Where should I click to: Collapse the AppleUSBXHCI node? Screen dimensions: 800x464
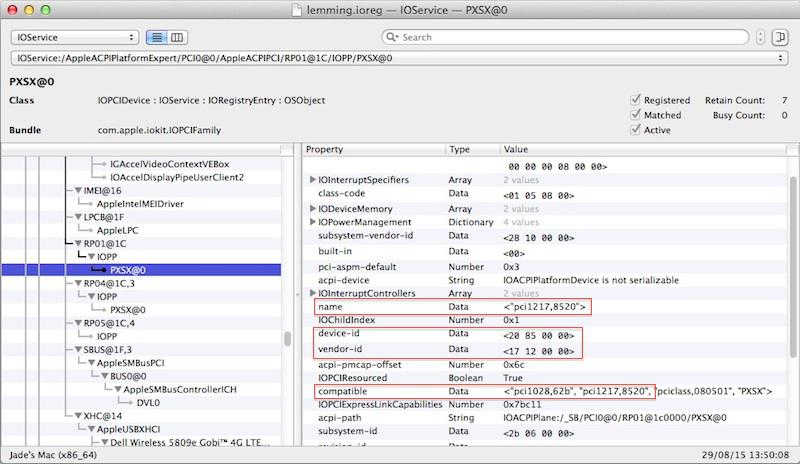pyautogui.click(x=91, y=429)
